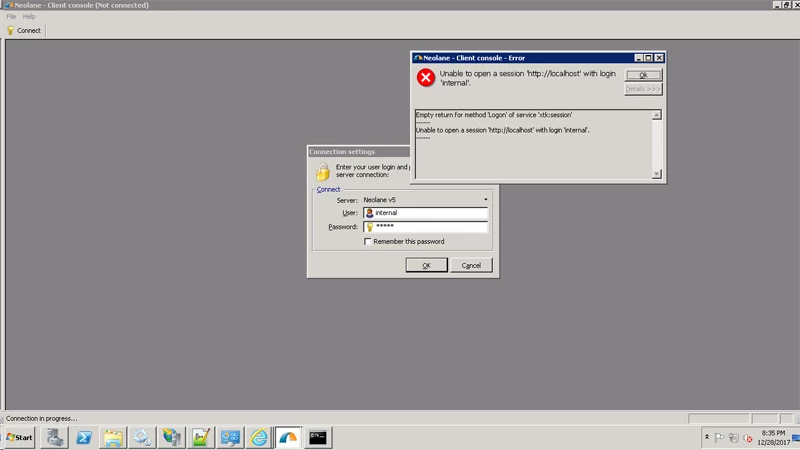Click the Password input field
This screenshot has width=800, height=450.
point(426,227)
